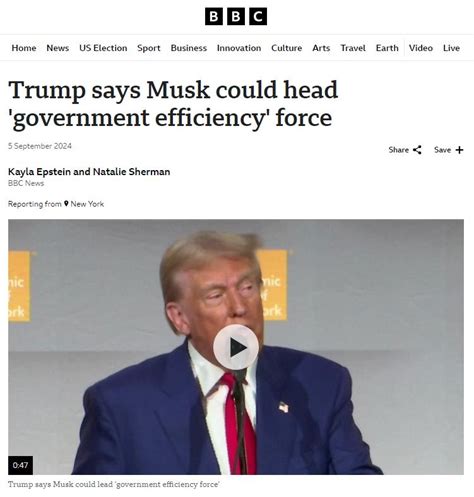Select the Sport navigation link
Screen dimensions: 474x497
point(149,48)
